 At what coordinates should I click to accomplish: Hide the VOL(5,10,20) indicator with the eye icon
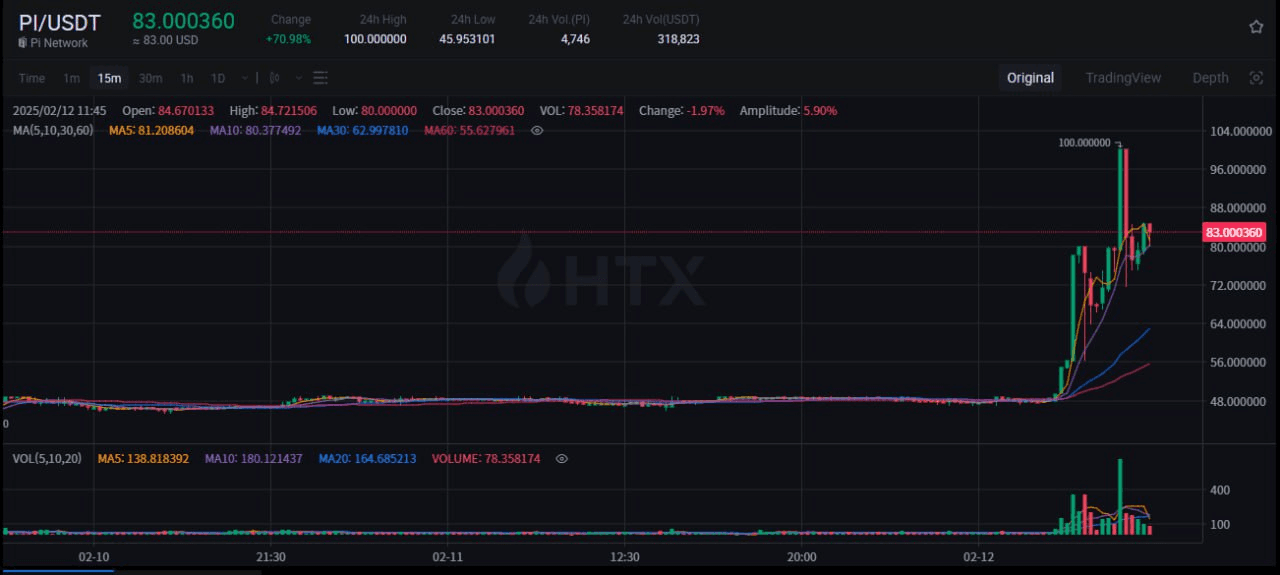(562, 458)
